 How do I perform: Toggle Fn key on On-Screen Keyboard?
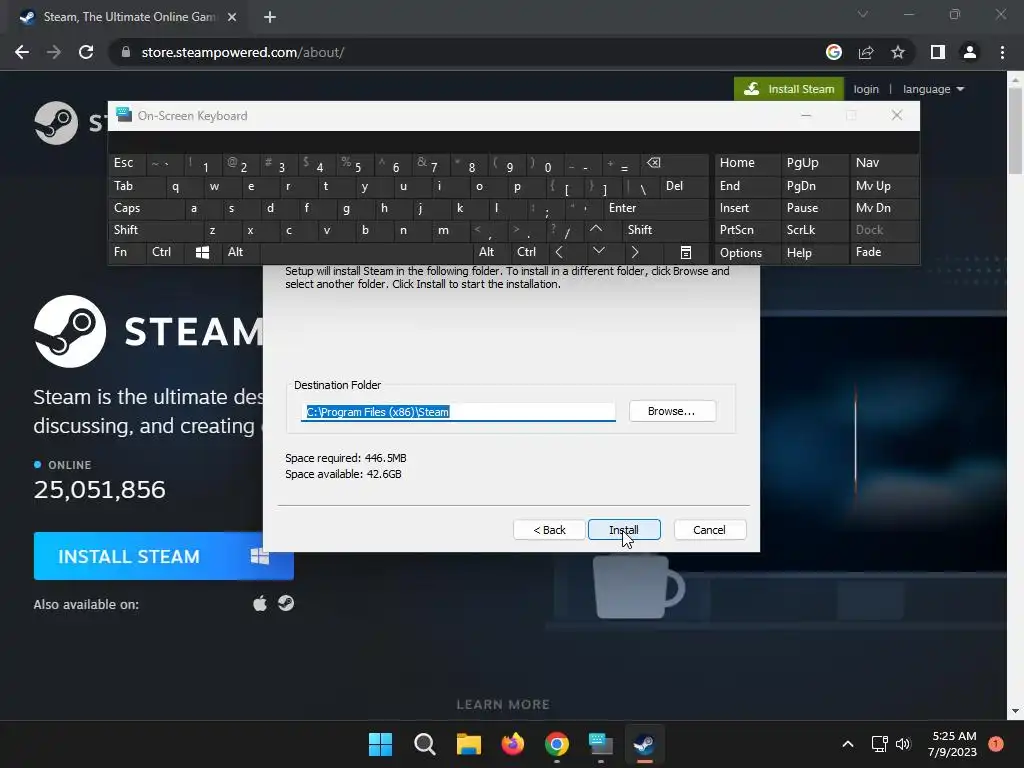pyautogui.click(x=127, y=252)
